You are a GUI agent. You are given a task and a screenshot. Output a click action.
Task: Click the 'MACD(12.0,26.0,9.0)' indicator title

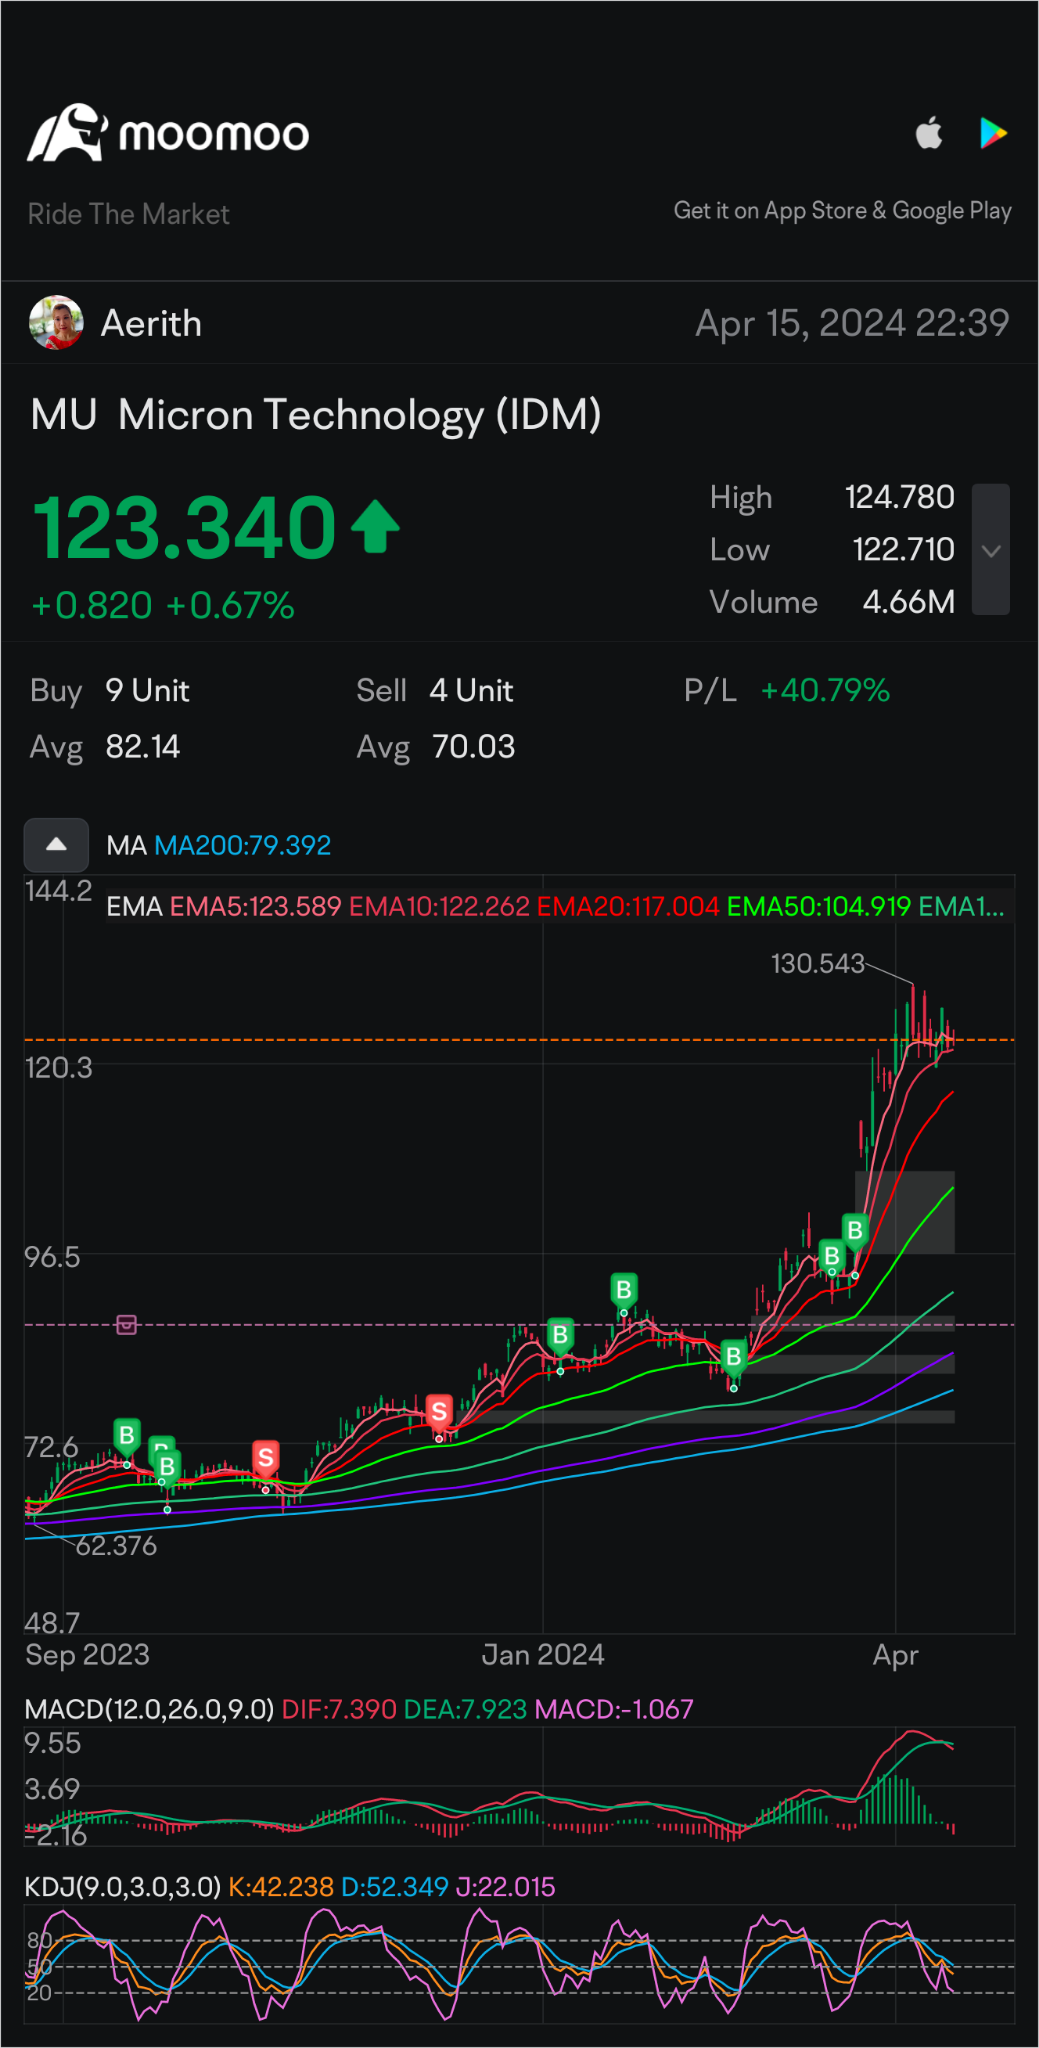149,1709
